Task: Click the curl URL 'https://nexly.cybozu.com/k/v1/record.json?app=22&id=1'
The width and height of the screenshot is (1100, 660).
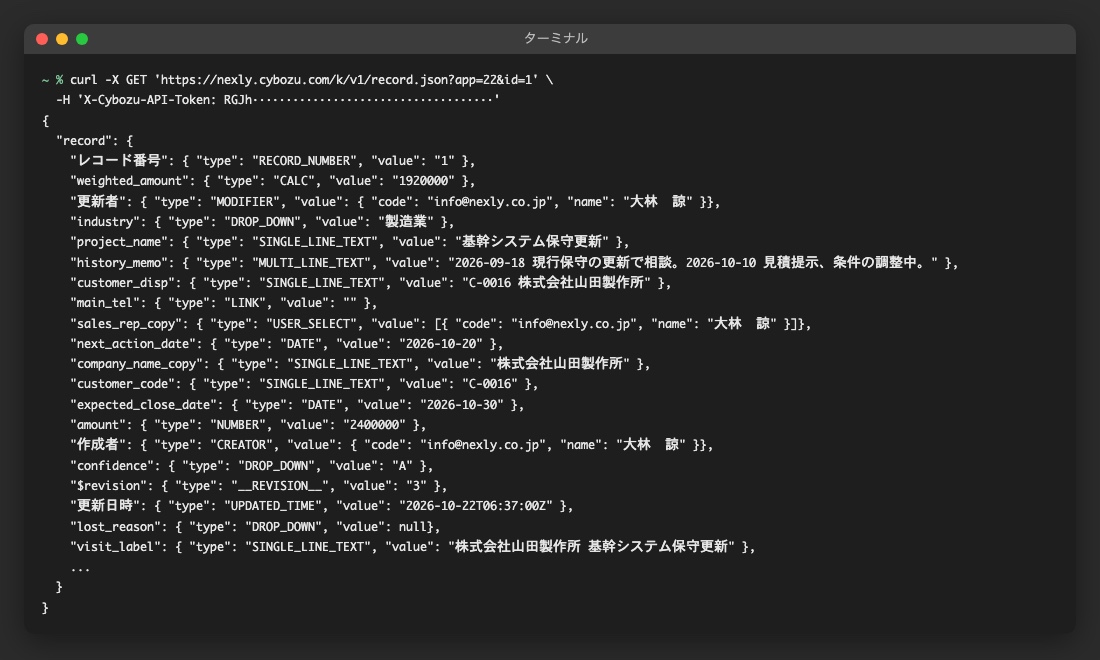Action: tap(347, 80)
